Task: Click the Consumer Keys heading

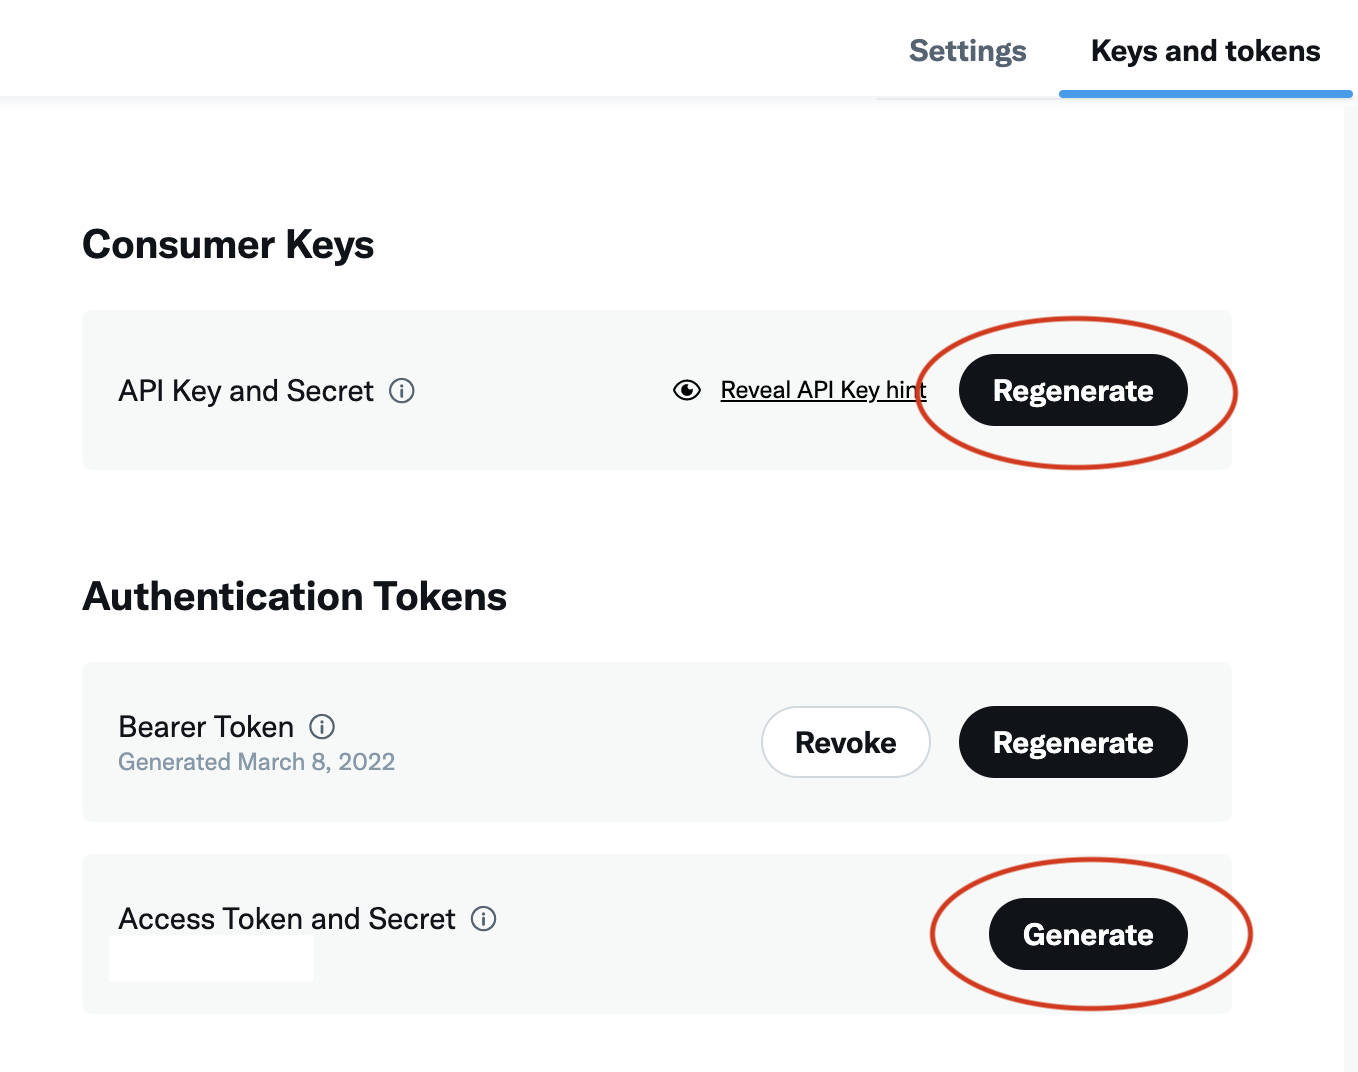Action: pos(228,245)
